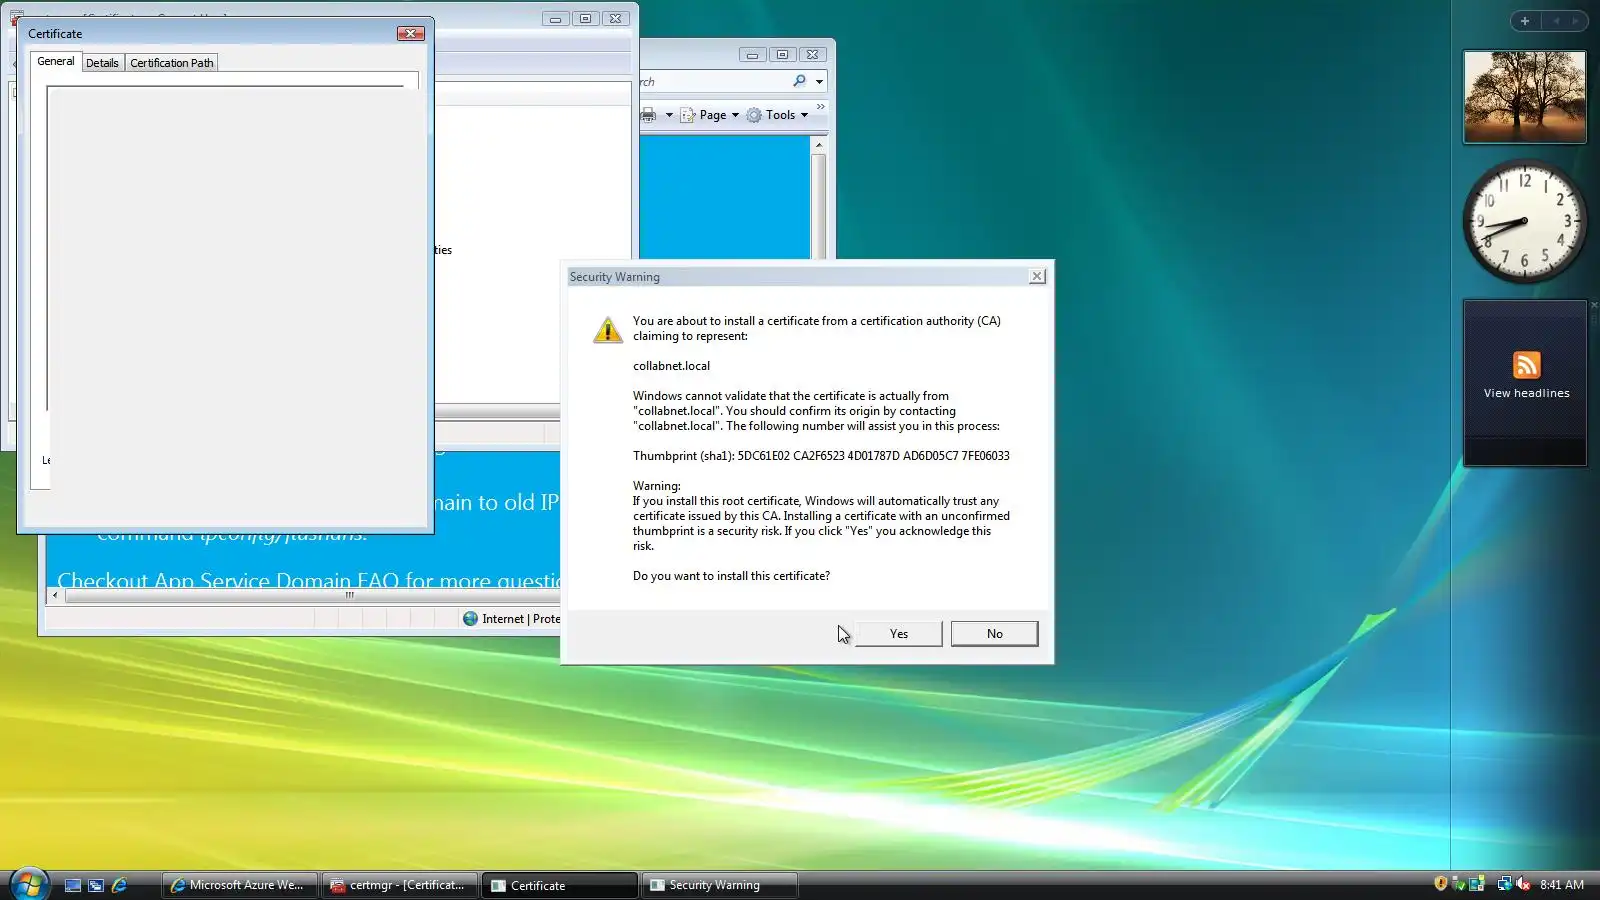The height and width of the screenshot is (900, 1600).
Task: Click 'Do you want to install this certificate?' text
Action: click(731, 576)
